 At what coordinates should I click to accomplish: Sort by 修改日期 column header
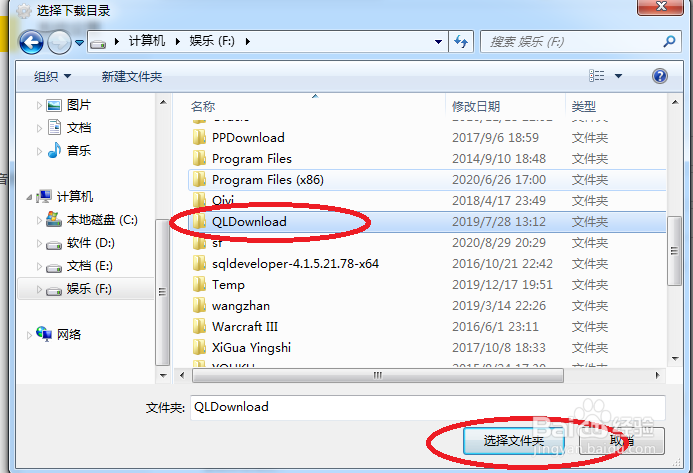(x=476, y=106)
